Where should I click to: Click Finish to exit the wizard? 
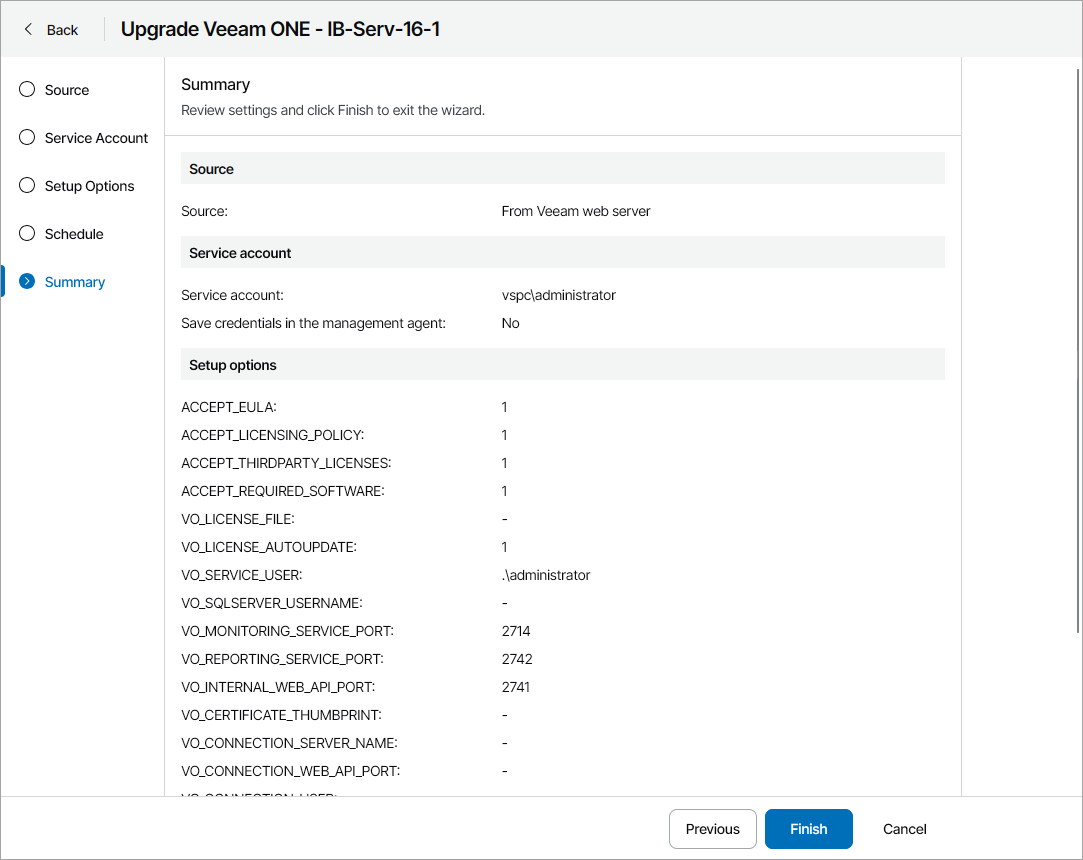click(808, 829)
